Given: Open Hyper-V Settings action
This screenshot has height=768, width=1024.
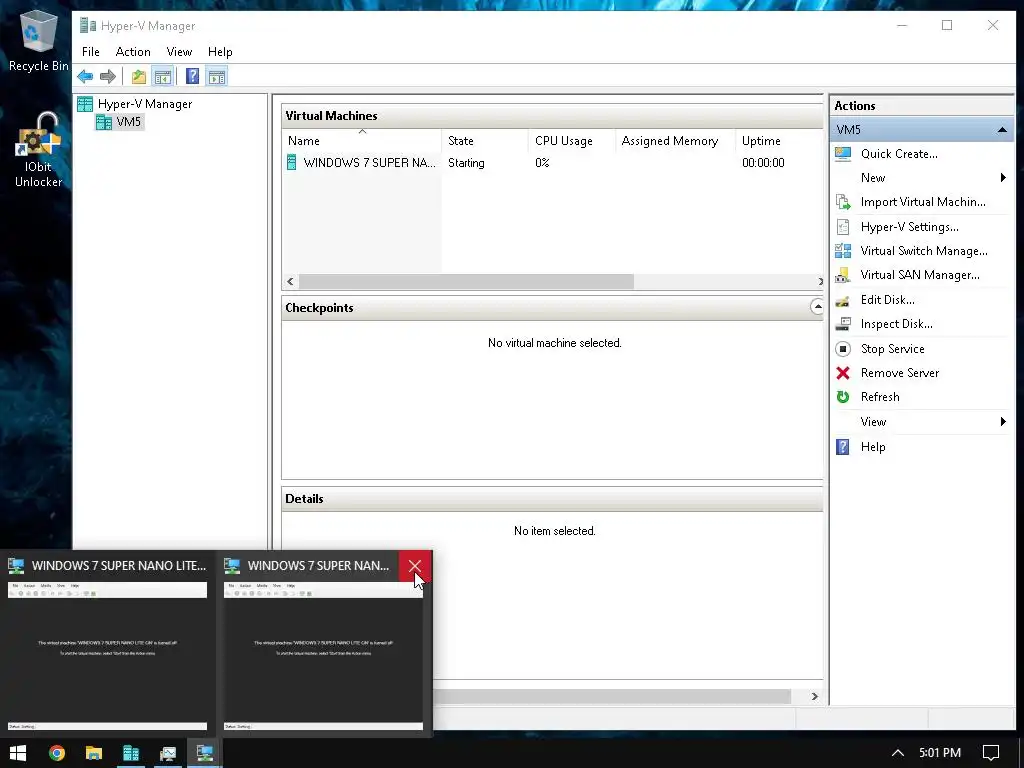Looking at the screenshot, I should pos(921,227).
